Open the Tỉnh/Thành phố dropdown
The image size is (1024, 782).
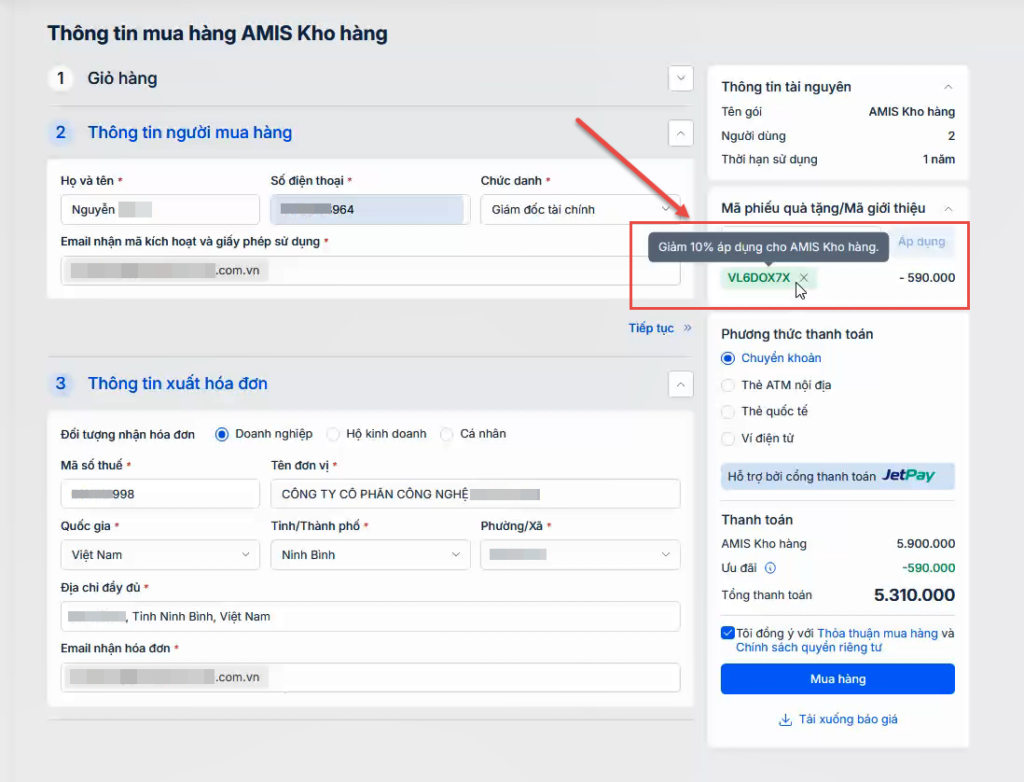click(370, 555)
